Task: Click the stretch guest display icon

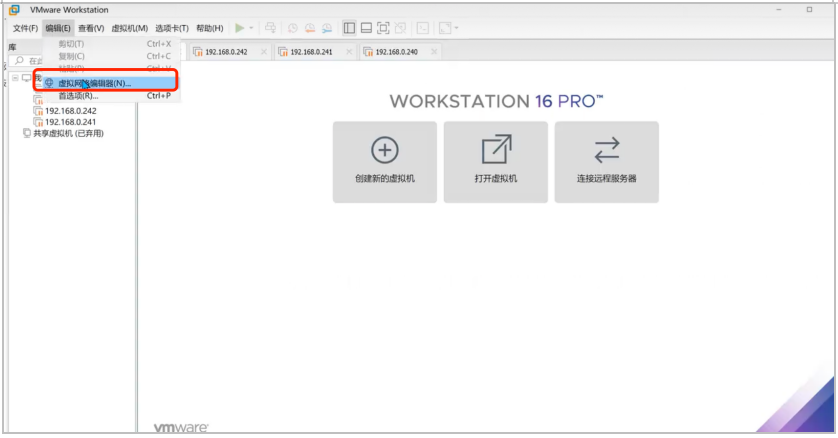Action: click(x=445, y=28)
